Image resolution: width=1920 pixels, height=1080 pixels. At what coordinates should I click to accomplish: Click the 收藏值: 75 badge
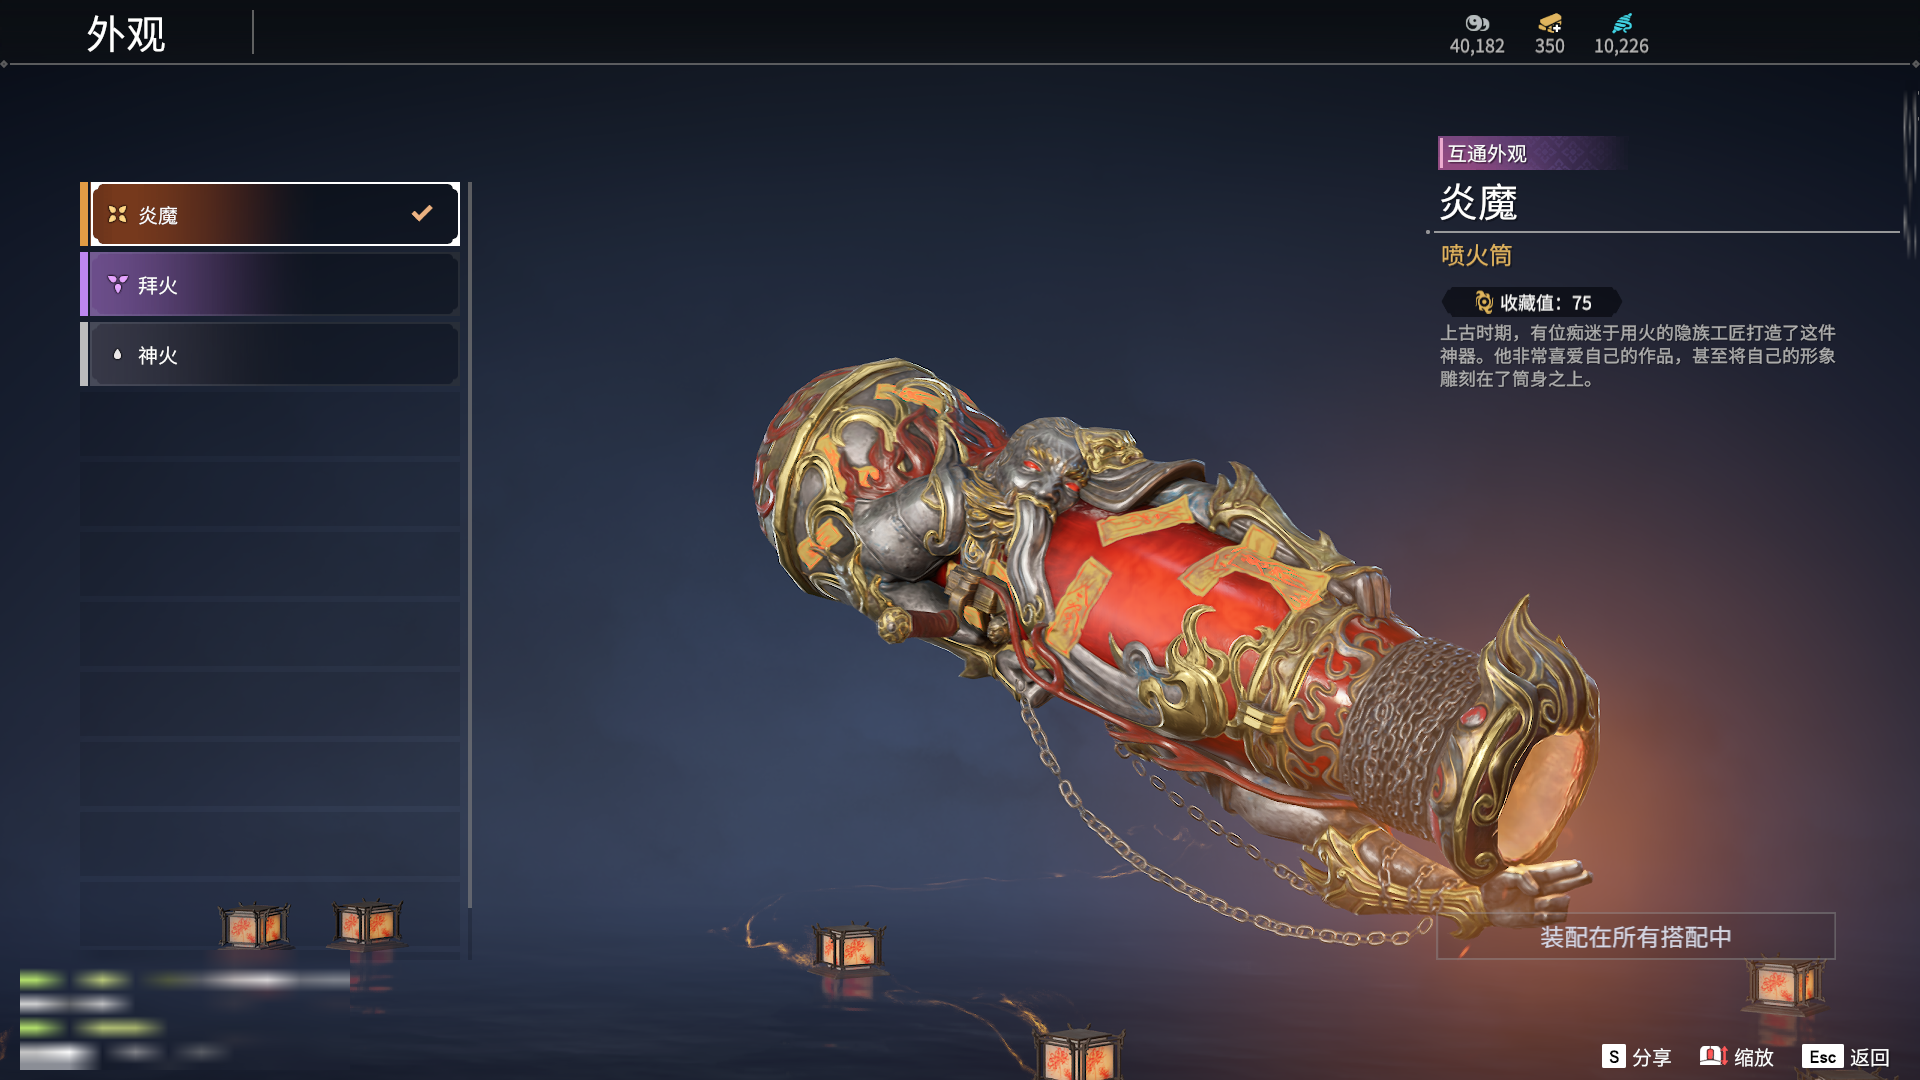click(1532, 302)
